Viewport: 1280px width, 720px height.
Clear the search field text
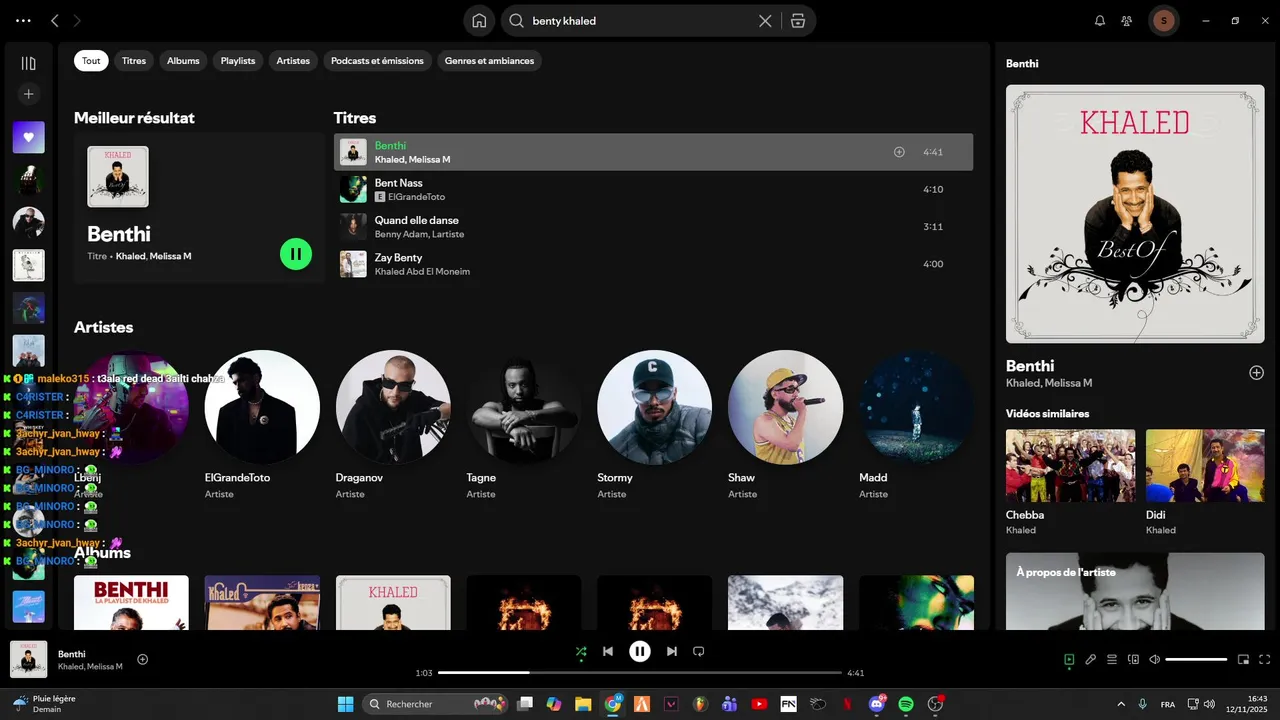coord(765,20)
